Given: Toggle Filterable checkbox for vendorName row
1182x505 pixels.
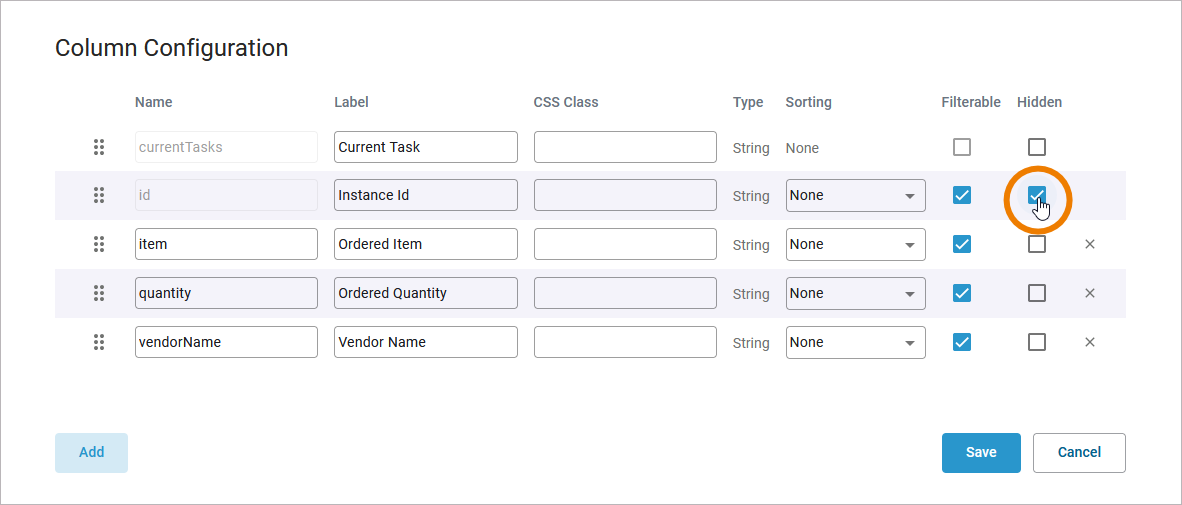Looking at the screenshot, I should [x=962, y=342].
